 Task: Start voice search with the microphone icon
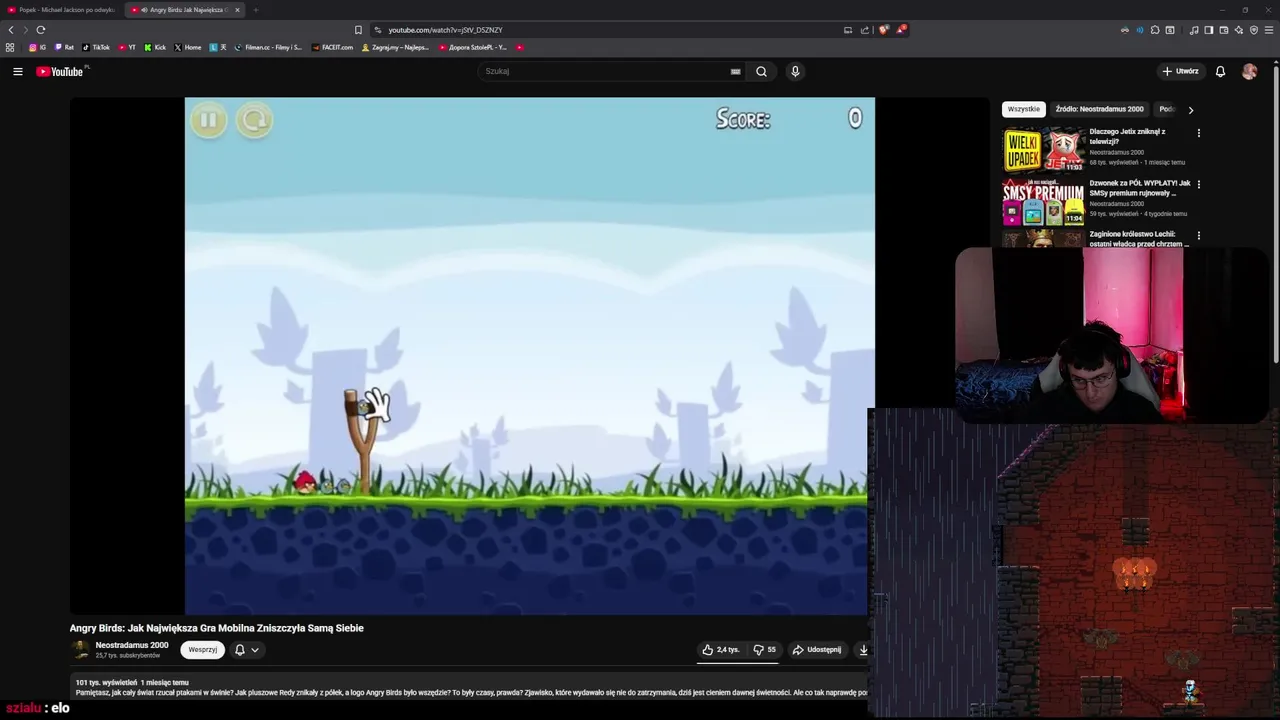(x=795, y=71)
